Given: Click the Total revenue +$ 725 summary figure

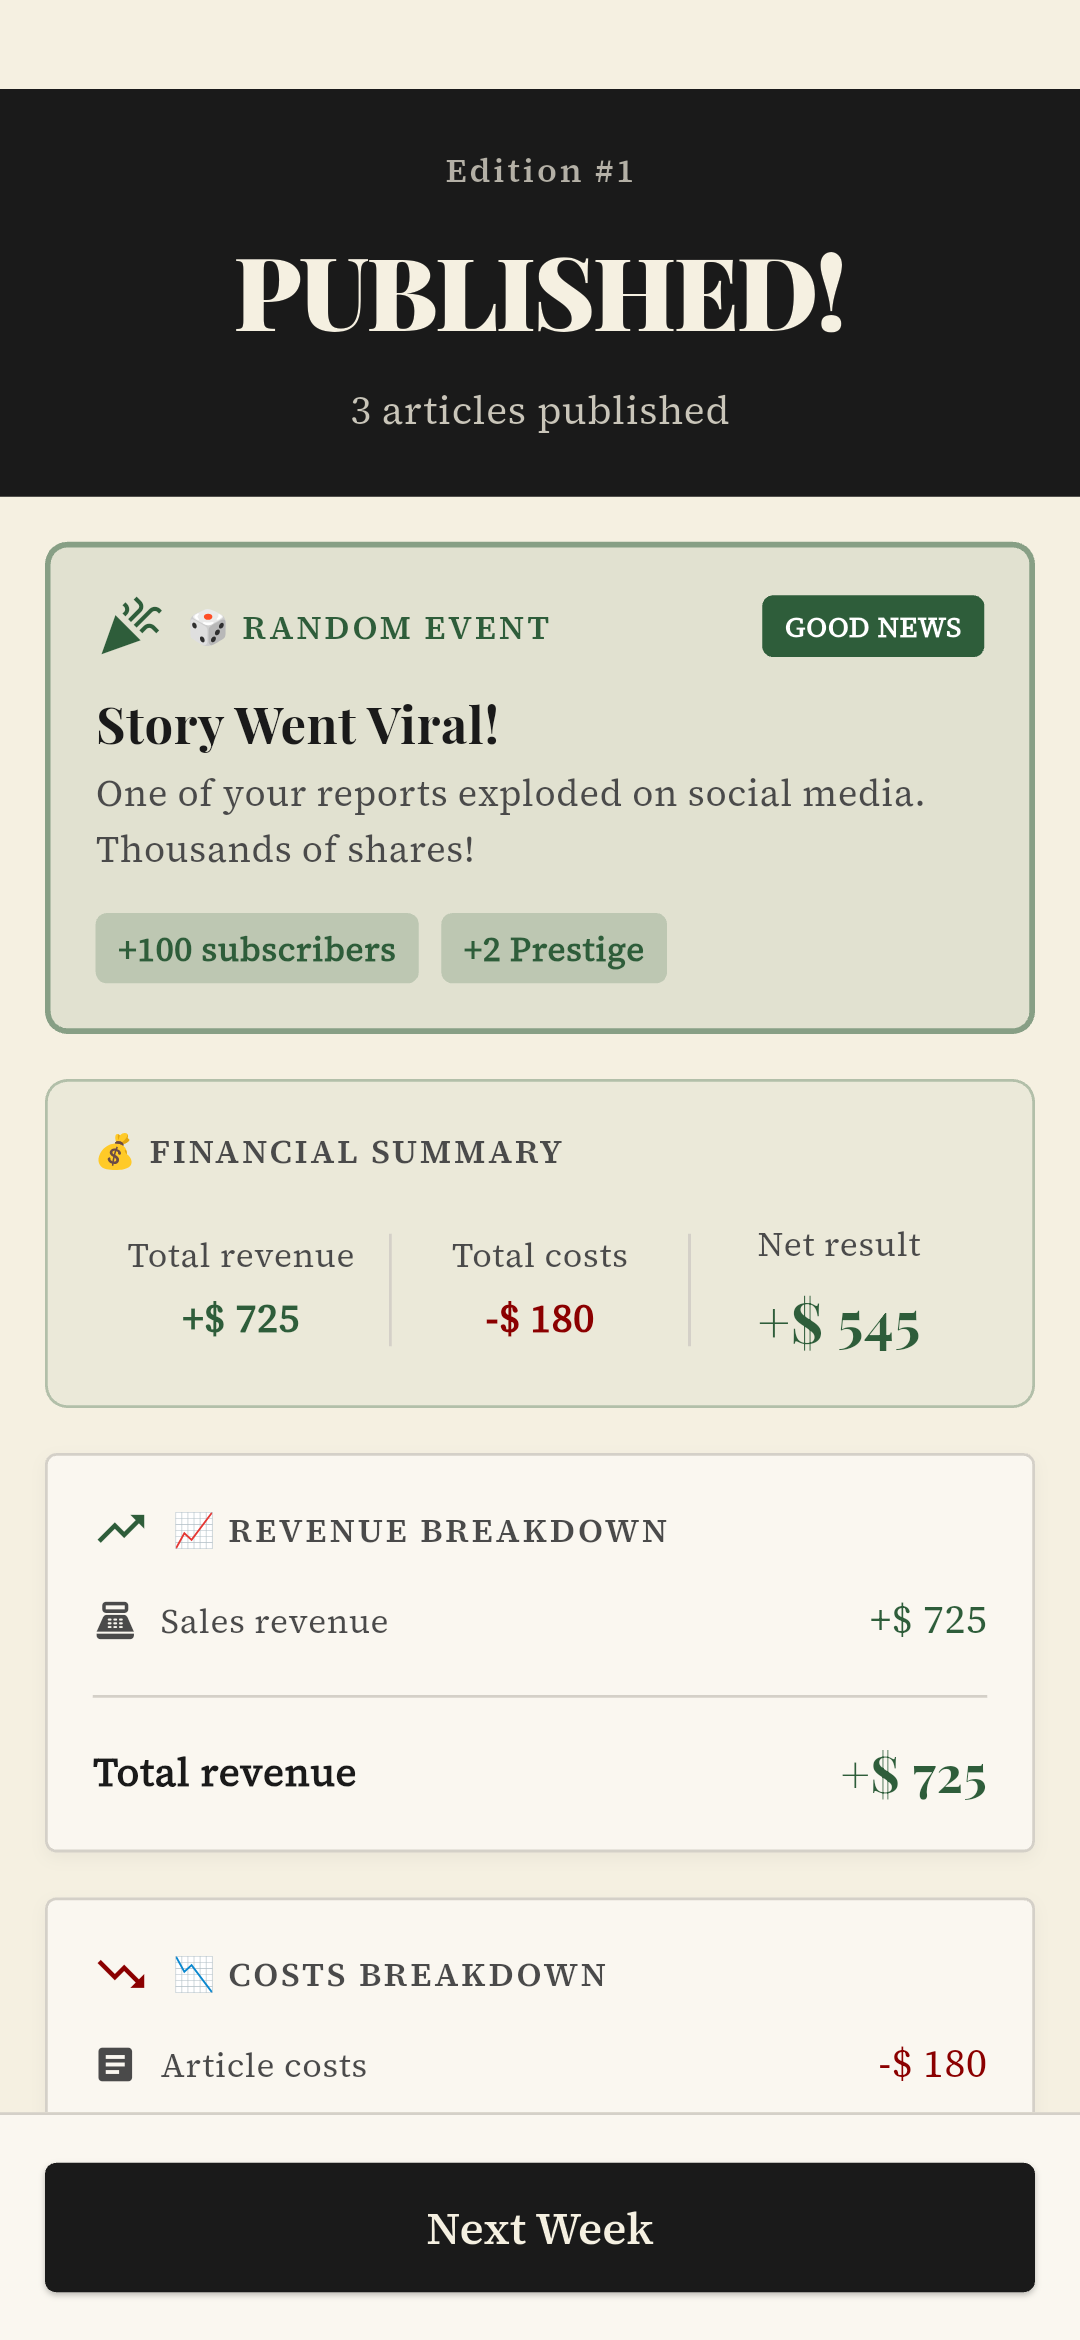Looking at the screenshot, I should pyautogui.click(x=241, y=1319).
